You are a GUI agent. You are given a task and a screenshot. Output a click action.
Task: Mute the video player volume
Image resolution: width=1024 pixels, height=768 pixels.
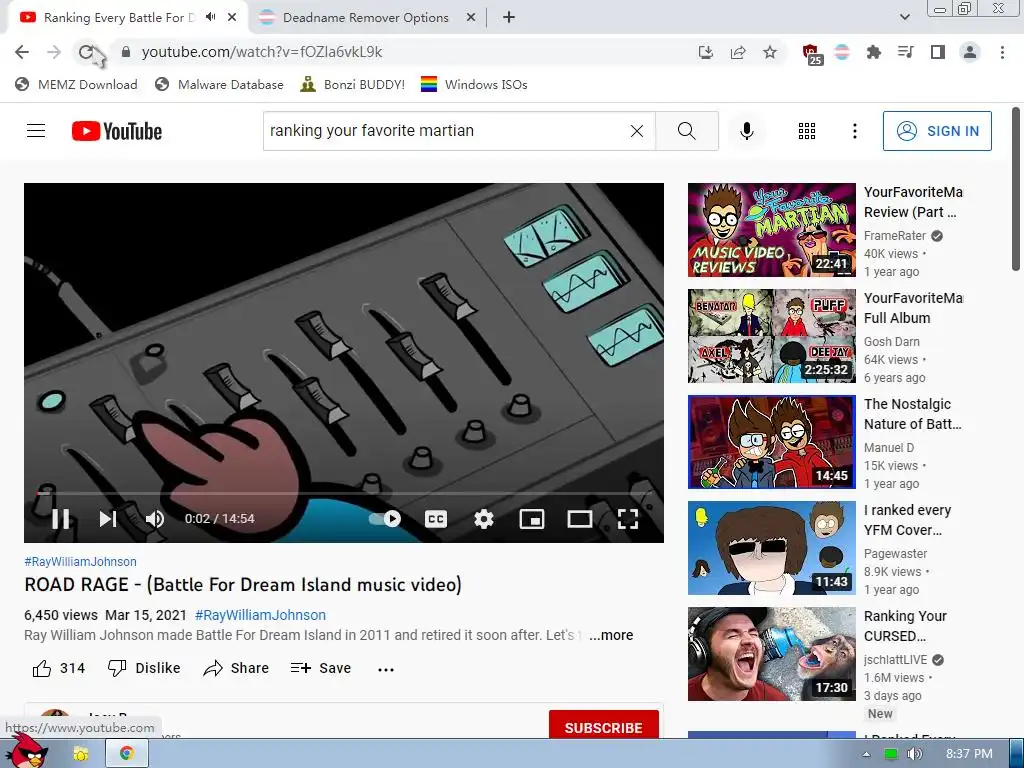pyautogui.click(x=155, y=519)
